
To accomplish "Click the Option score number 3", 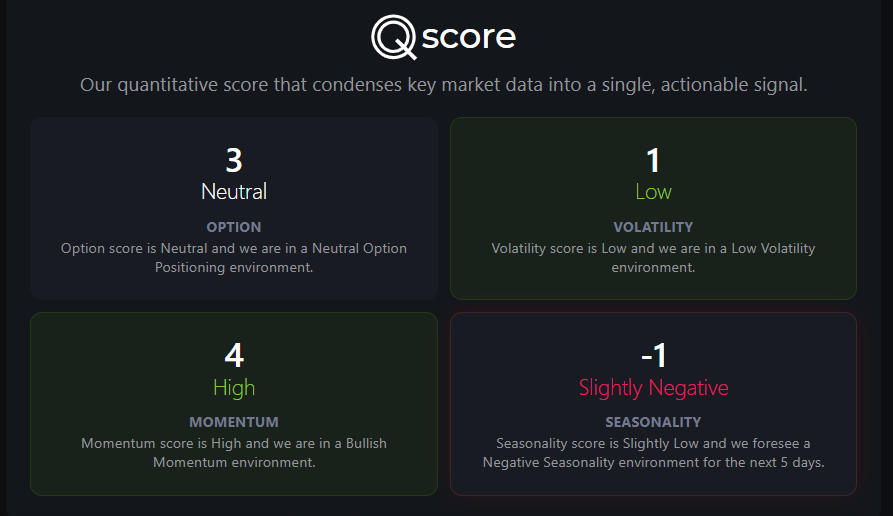I will coord(234,160).
